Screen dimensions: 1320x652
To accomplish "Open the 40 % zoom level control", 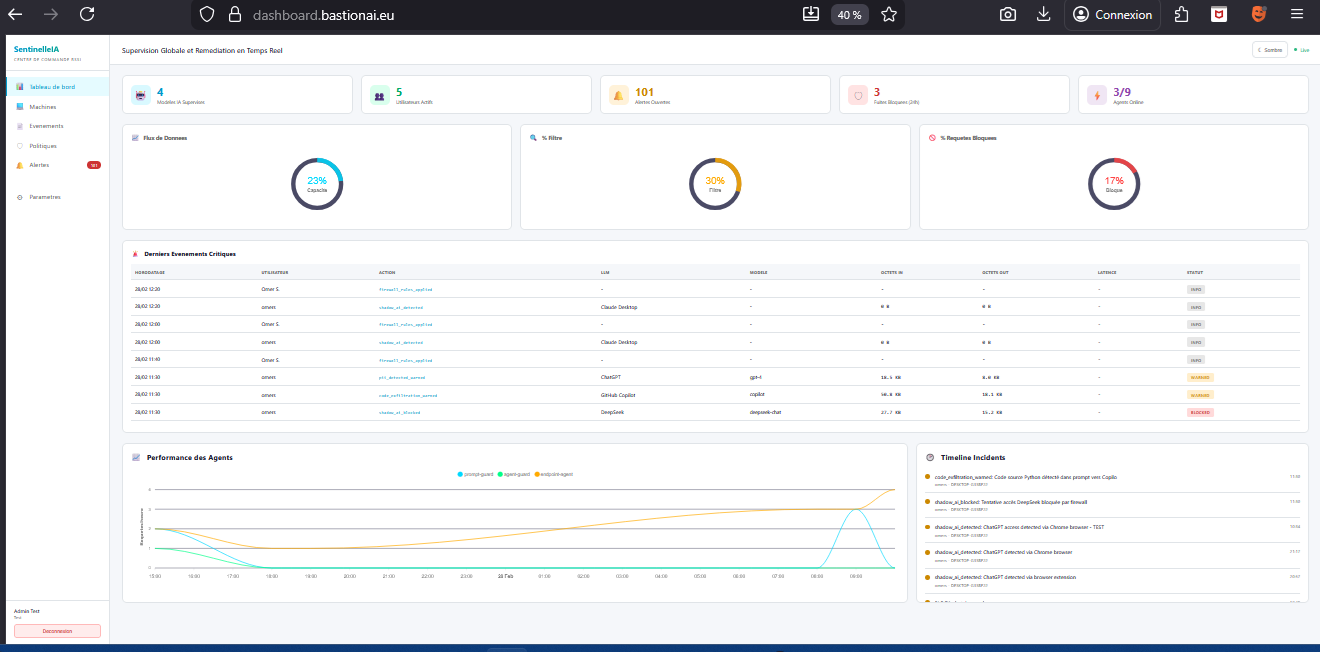I will tap(849, 14).
